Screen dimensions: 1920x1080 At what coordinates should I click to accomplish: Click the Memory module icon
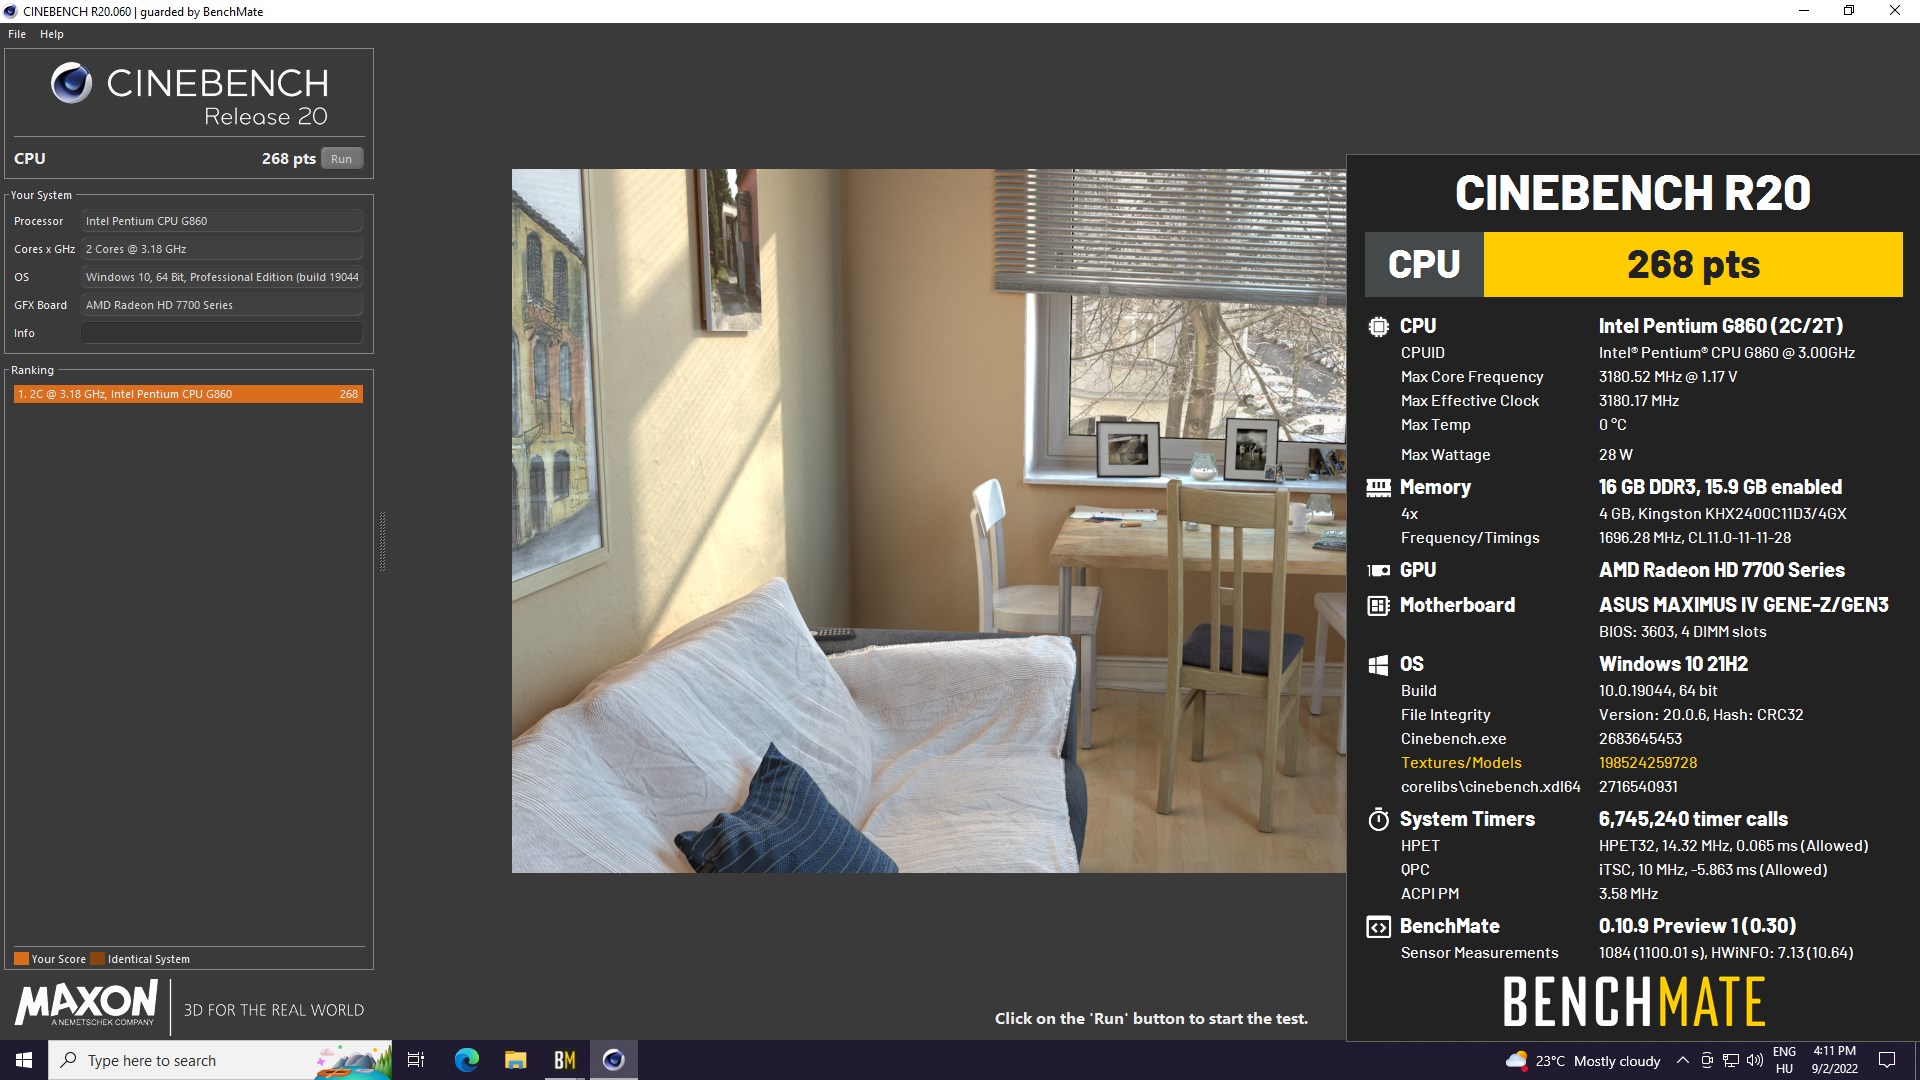point(1378,487)
